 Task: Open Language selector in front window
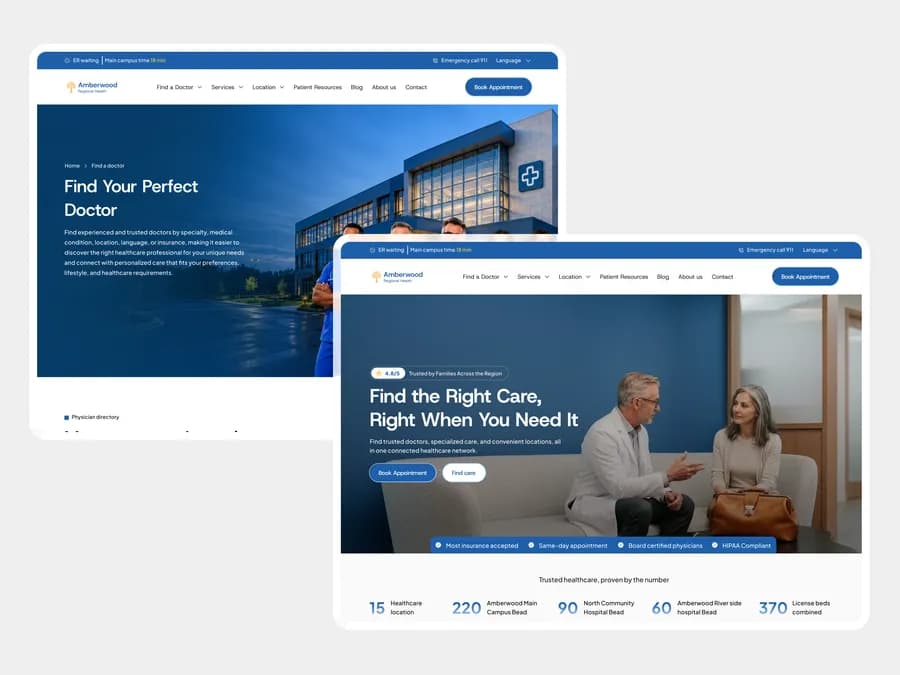pos(820,250)
